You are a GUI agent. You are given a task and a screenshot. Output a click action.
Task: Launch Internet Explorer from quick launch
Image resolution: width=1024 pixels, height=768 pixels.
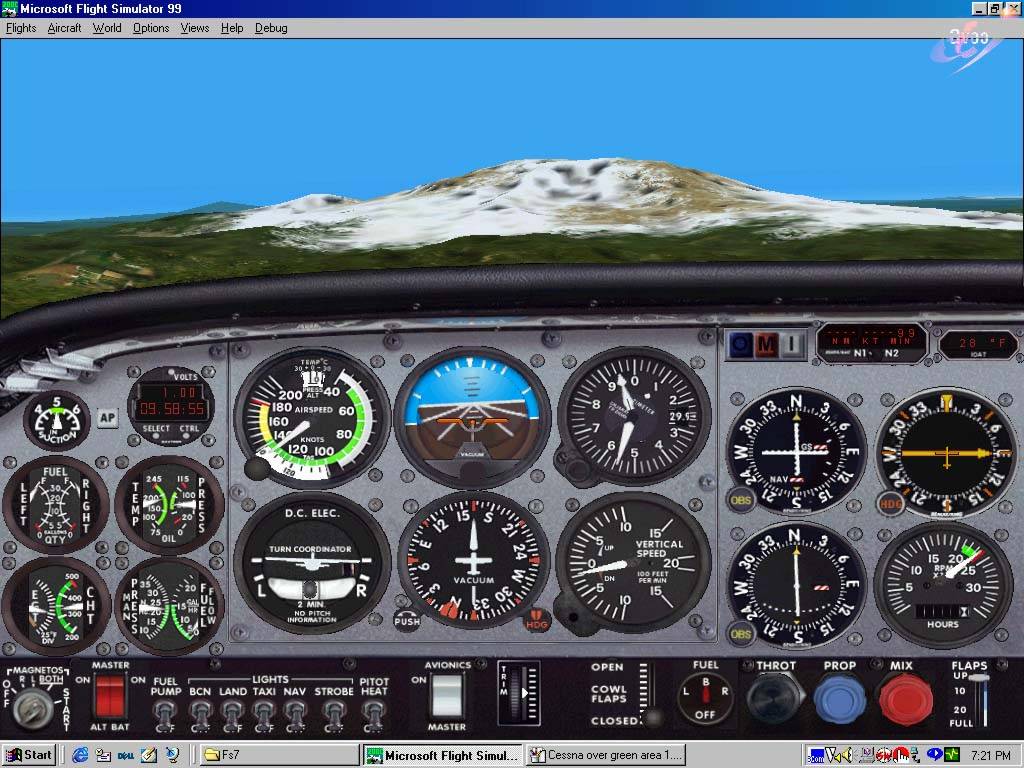tap(80, 756)
